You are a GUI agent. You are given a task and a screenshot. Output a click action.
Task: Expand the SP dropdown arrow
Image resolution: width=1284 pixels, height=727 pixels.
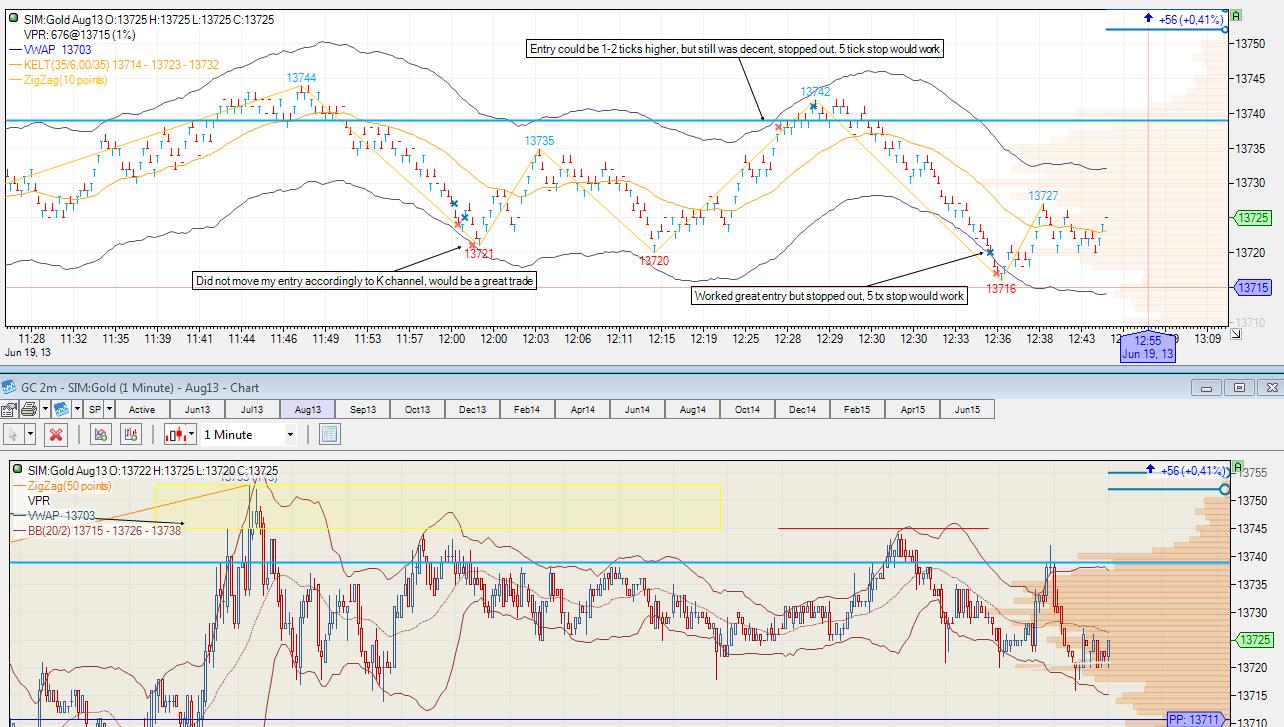[x=109, y=409]
